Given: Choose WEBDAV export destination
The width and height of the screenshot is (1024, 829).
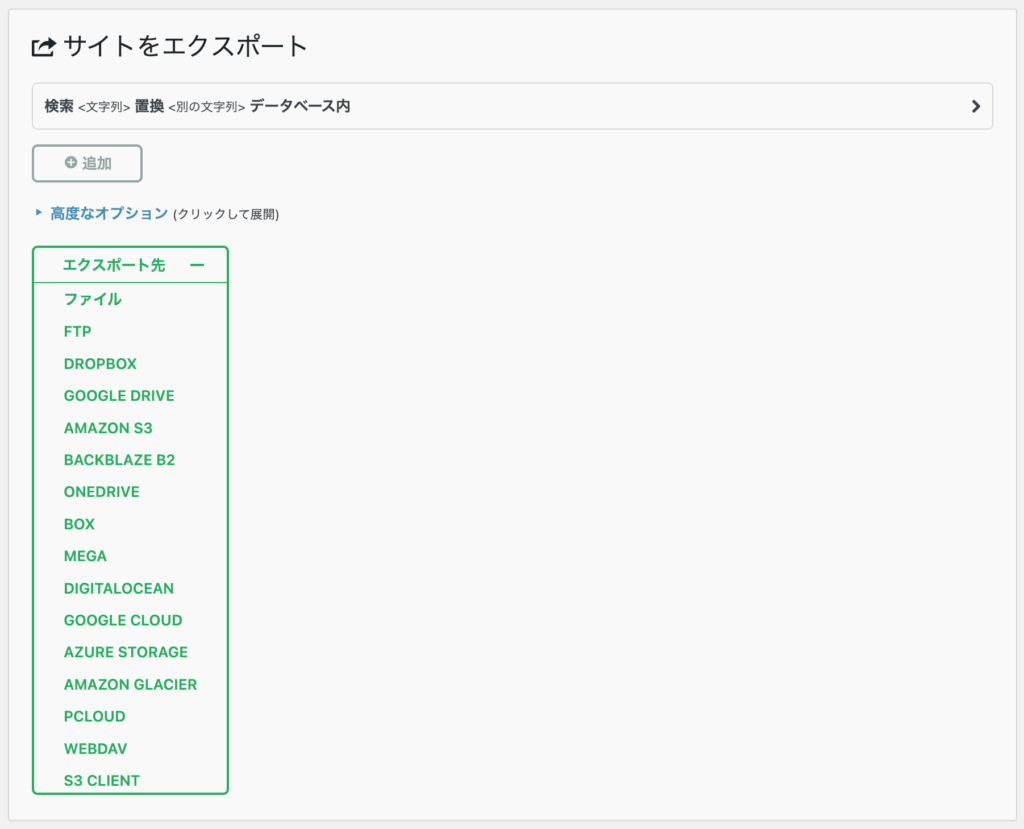Looking at the screenshot, I should pyautogui.click(x=95, y=748).
